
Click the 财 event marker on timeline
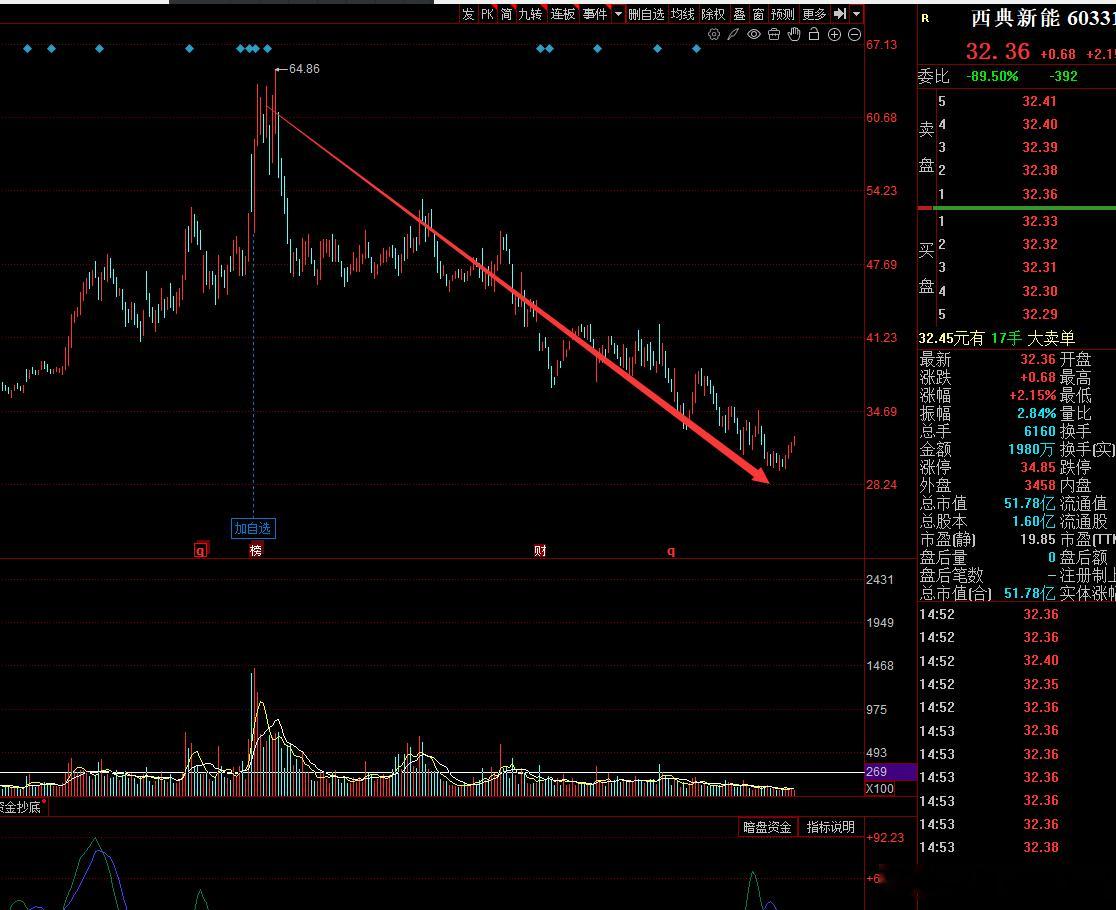pyautogui.click(x=540, y=551)
